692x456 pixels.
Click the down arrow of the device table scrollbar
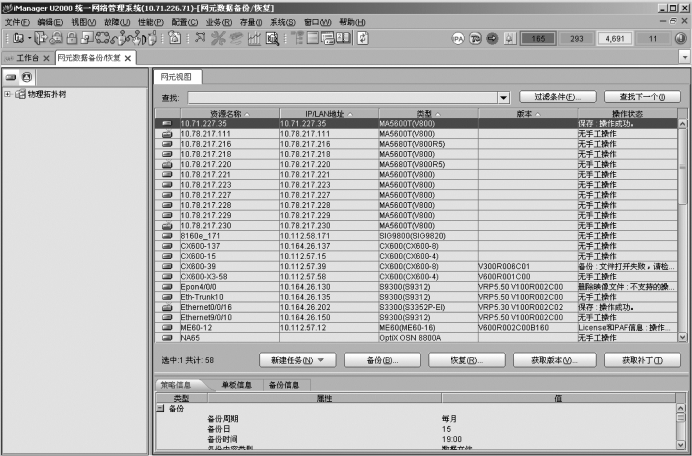pos(682,337)
